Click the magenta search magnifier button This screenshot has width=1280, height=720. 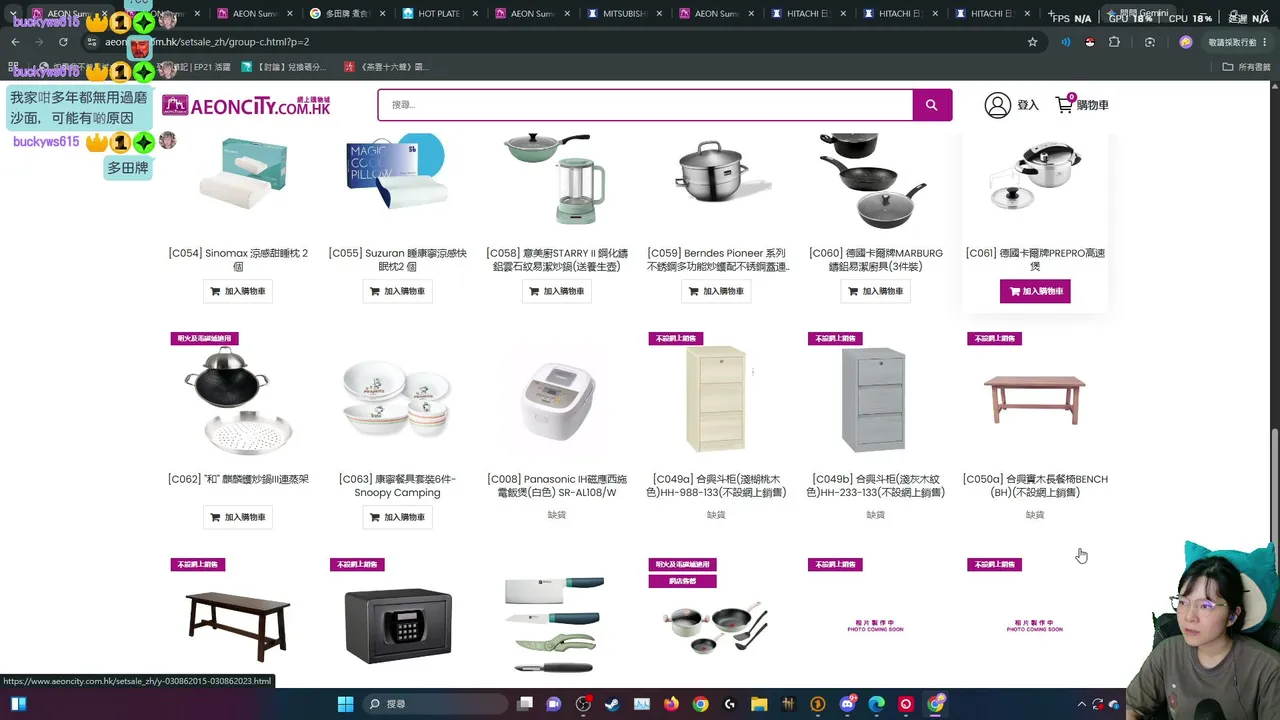(x=932, y=105)
